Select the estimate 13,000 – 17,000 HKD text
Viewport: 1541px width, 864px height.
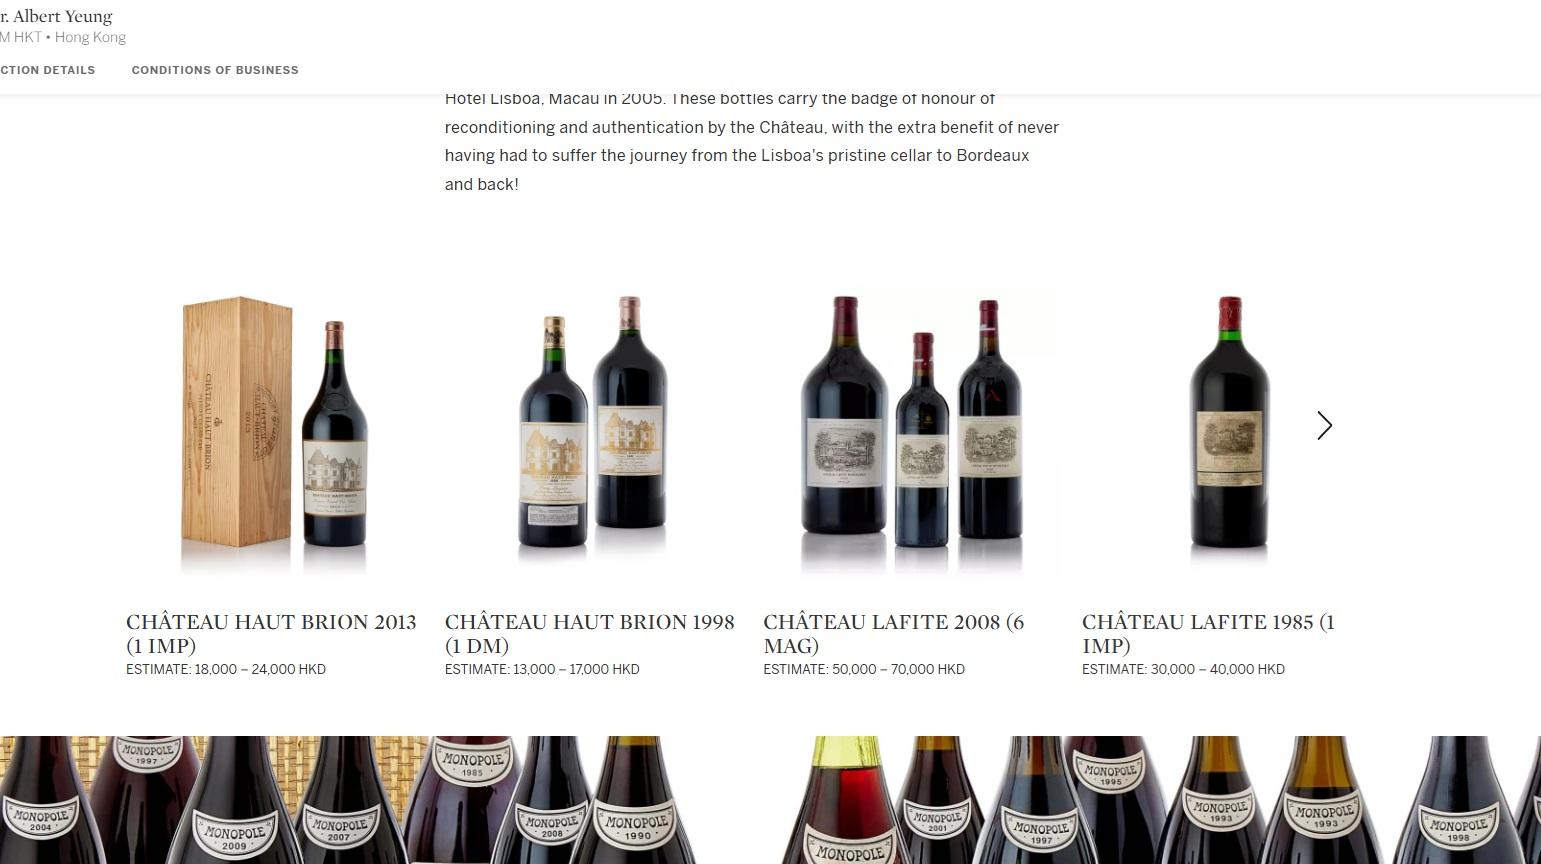542,669
